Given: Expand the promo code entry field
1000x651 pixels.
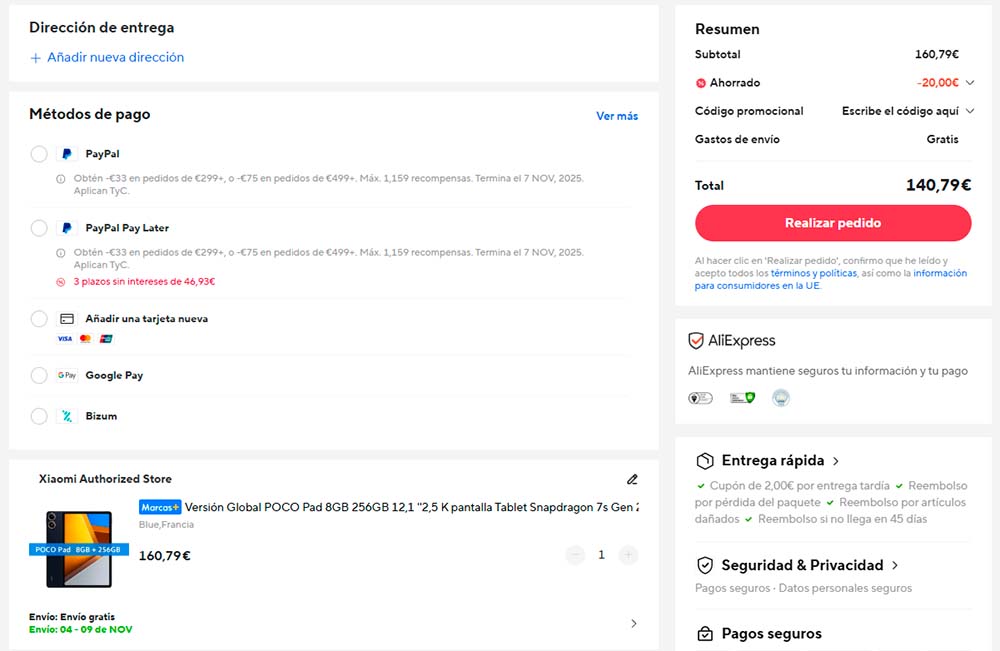Looking at the screenshot, I should (969, 111).
